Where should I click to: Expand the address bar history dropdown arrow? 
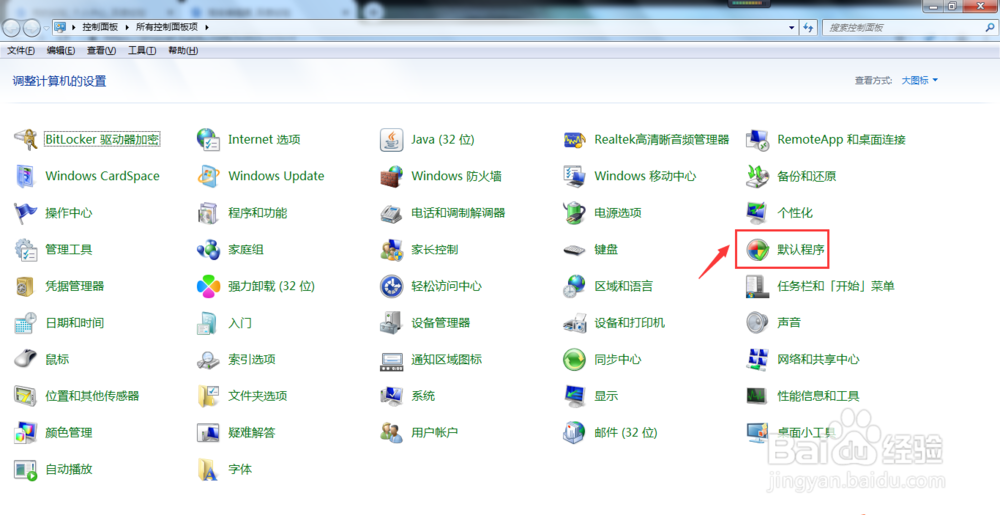click(791, 27)
